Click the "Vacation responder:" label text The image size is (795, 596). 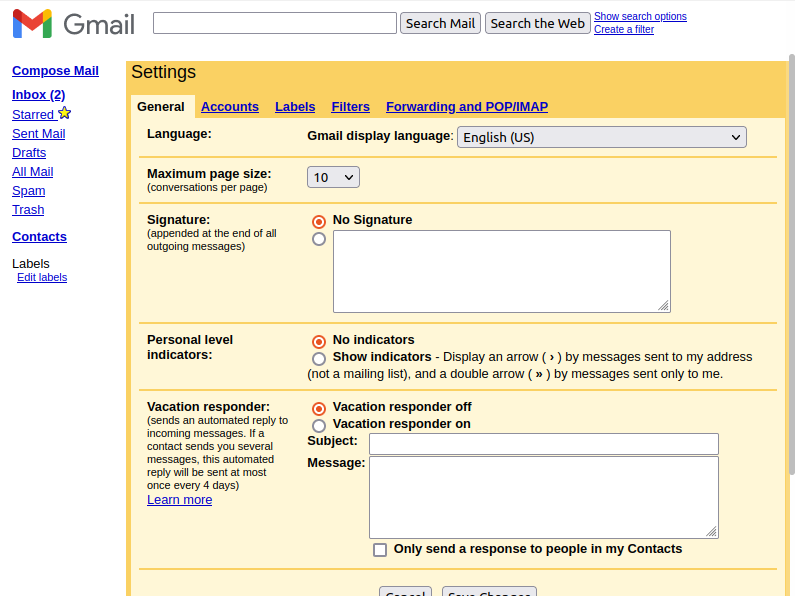[208, 407]
